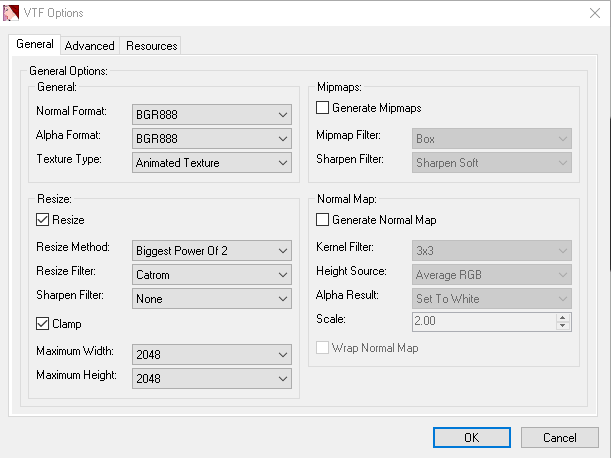Click the Scale value input field
The height and width of the screenshot is (458, 611).
click(x=482, y=322)
